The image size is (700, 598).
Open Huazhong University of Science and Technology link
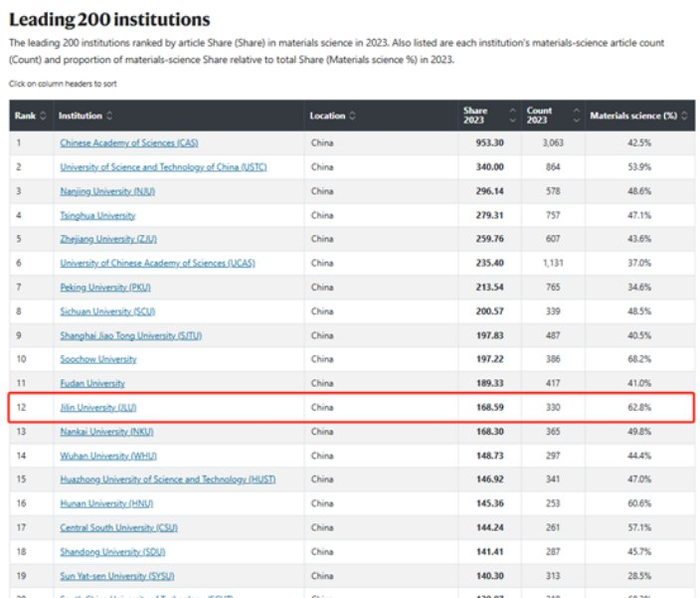pos(167,479)
